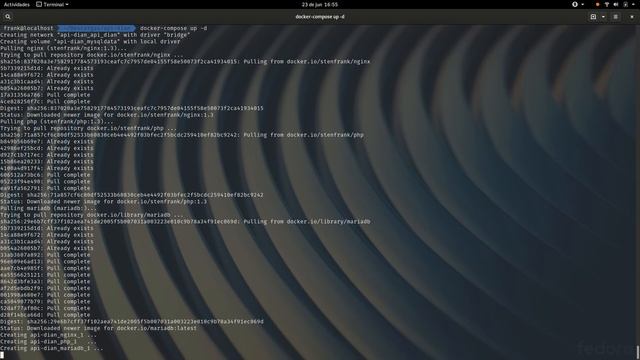Image resolution: width=640 pixels, height=360 pixels.
Task: Click the 'Creating api-dian_php_1' line
Action: [x=48, y=342]
